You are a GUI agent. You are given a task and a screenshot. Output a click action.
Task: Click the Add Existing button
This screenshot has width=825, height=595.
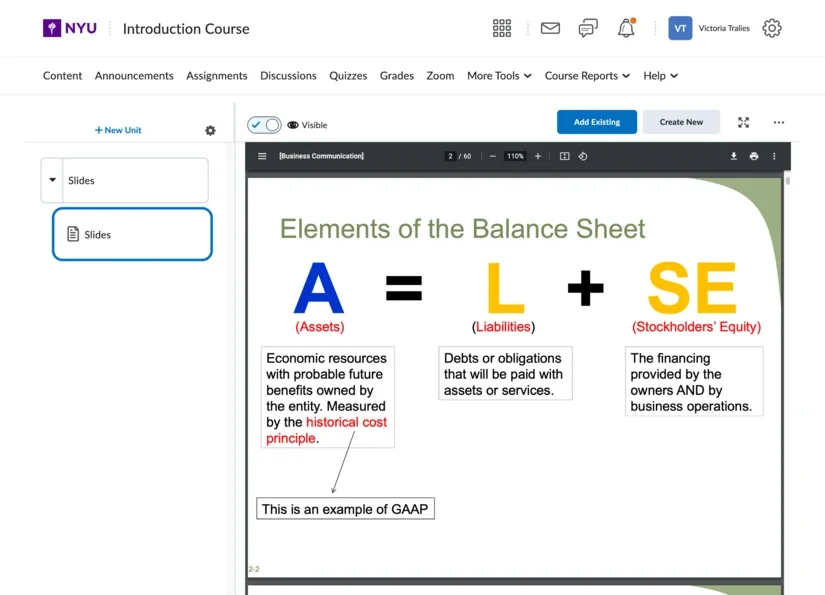(x=597, y=121)
